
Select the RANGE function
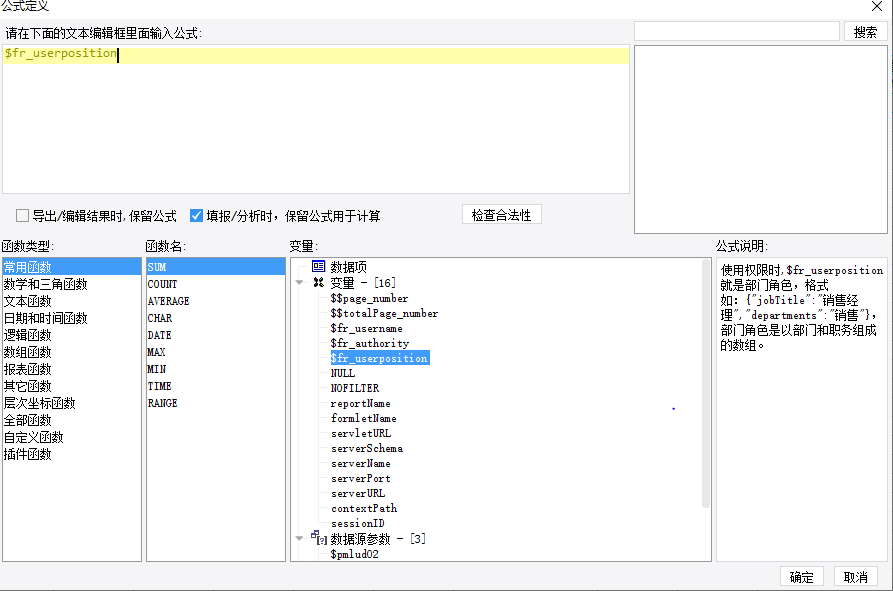[216, 403]
